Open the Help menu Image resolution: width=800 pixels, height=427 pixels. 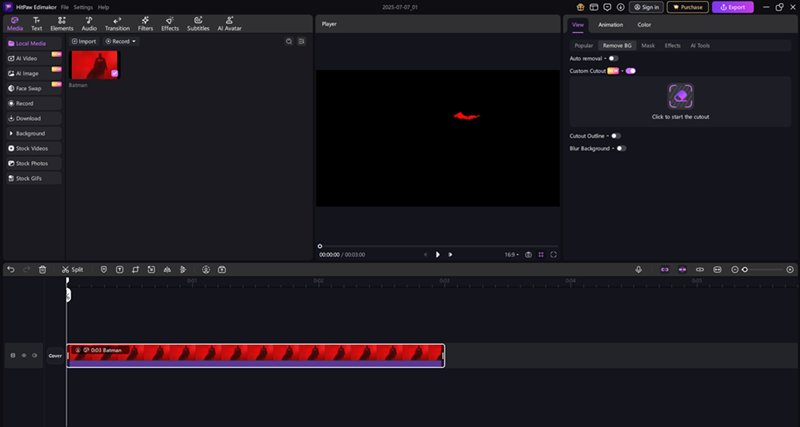104,7
